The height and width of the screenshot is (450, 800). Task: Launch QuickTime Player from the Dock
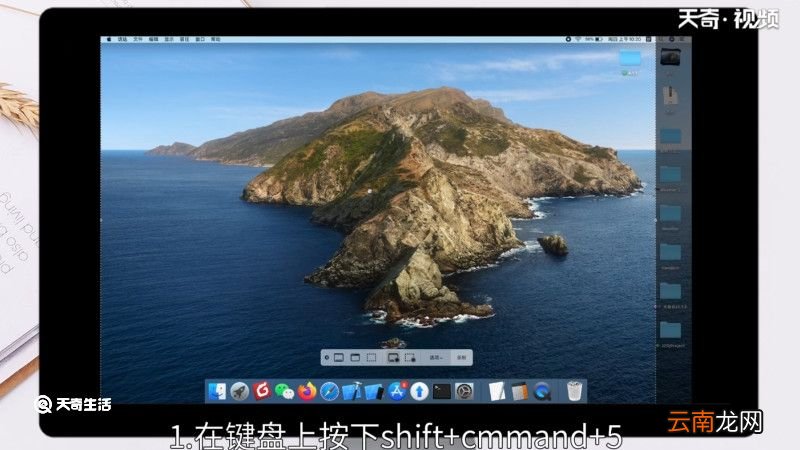pos(542,391)
